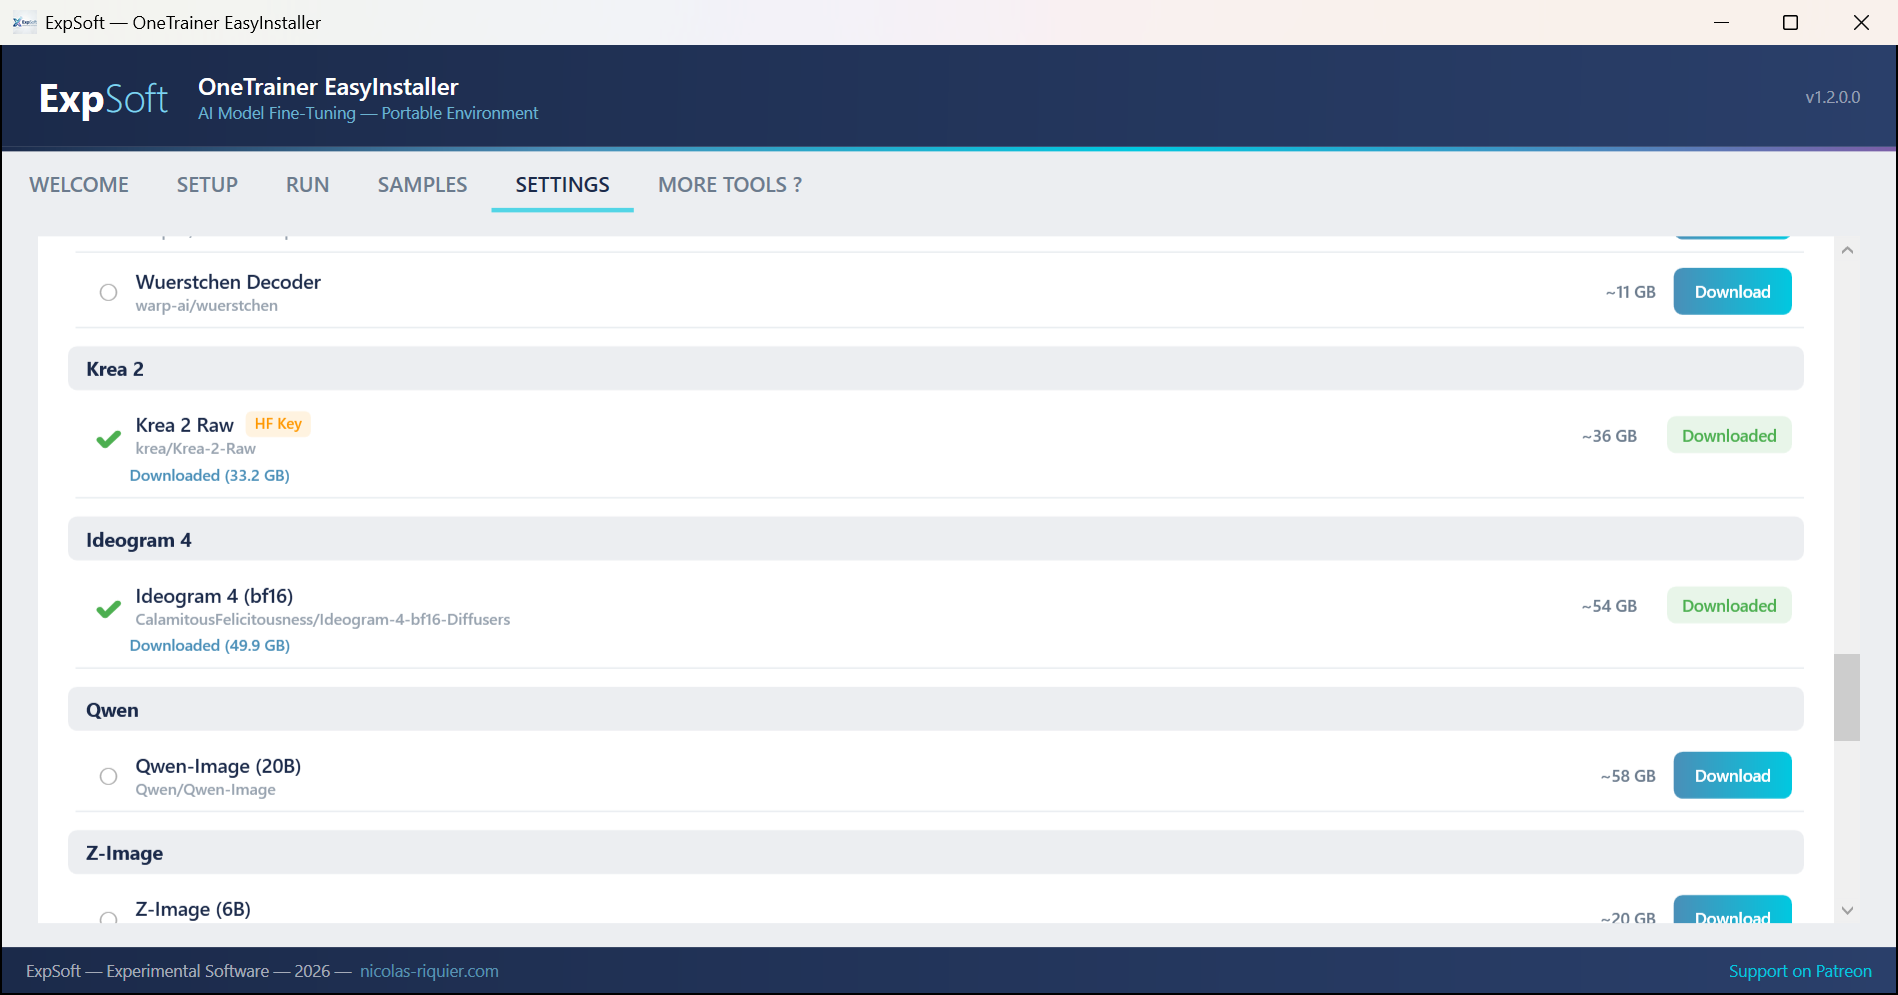Select the Wuerstchen Decoder radio button
1898x995 pixels.
[x=108, y=292]
